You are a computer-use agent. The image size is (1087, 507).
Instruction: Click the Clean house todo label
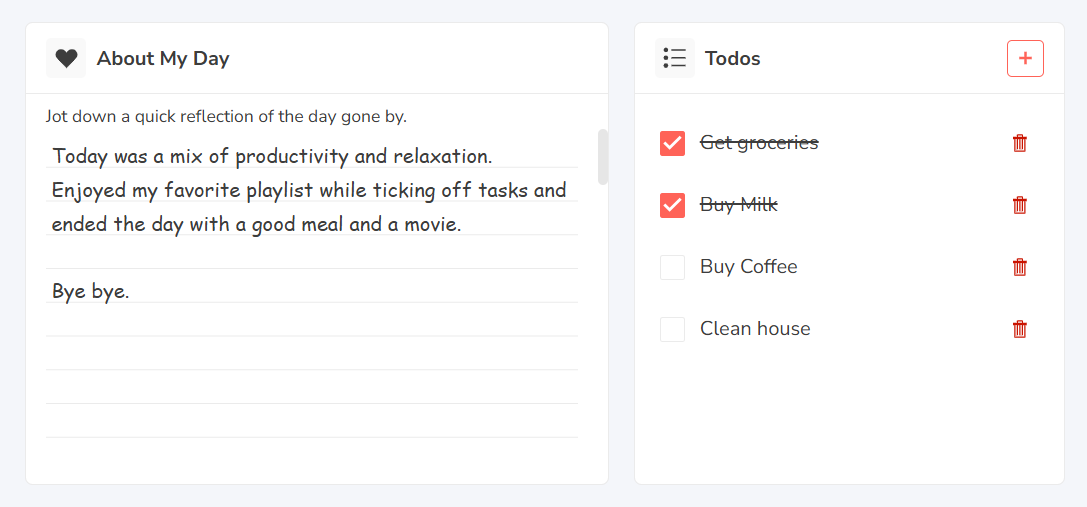click(x=755, y=328)
